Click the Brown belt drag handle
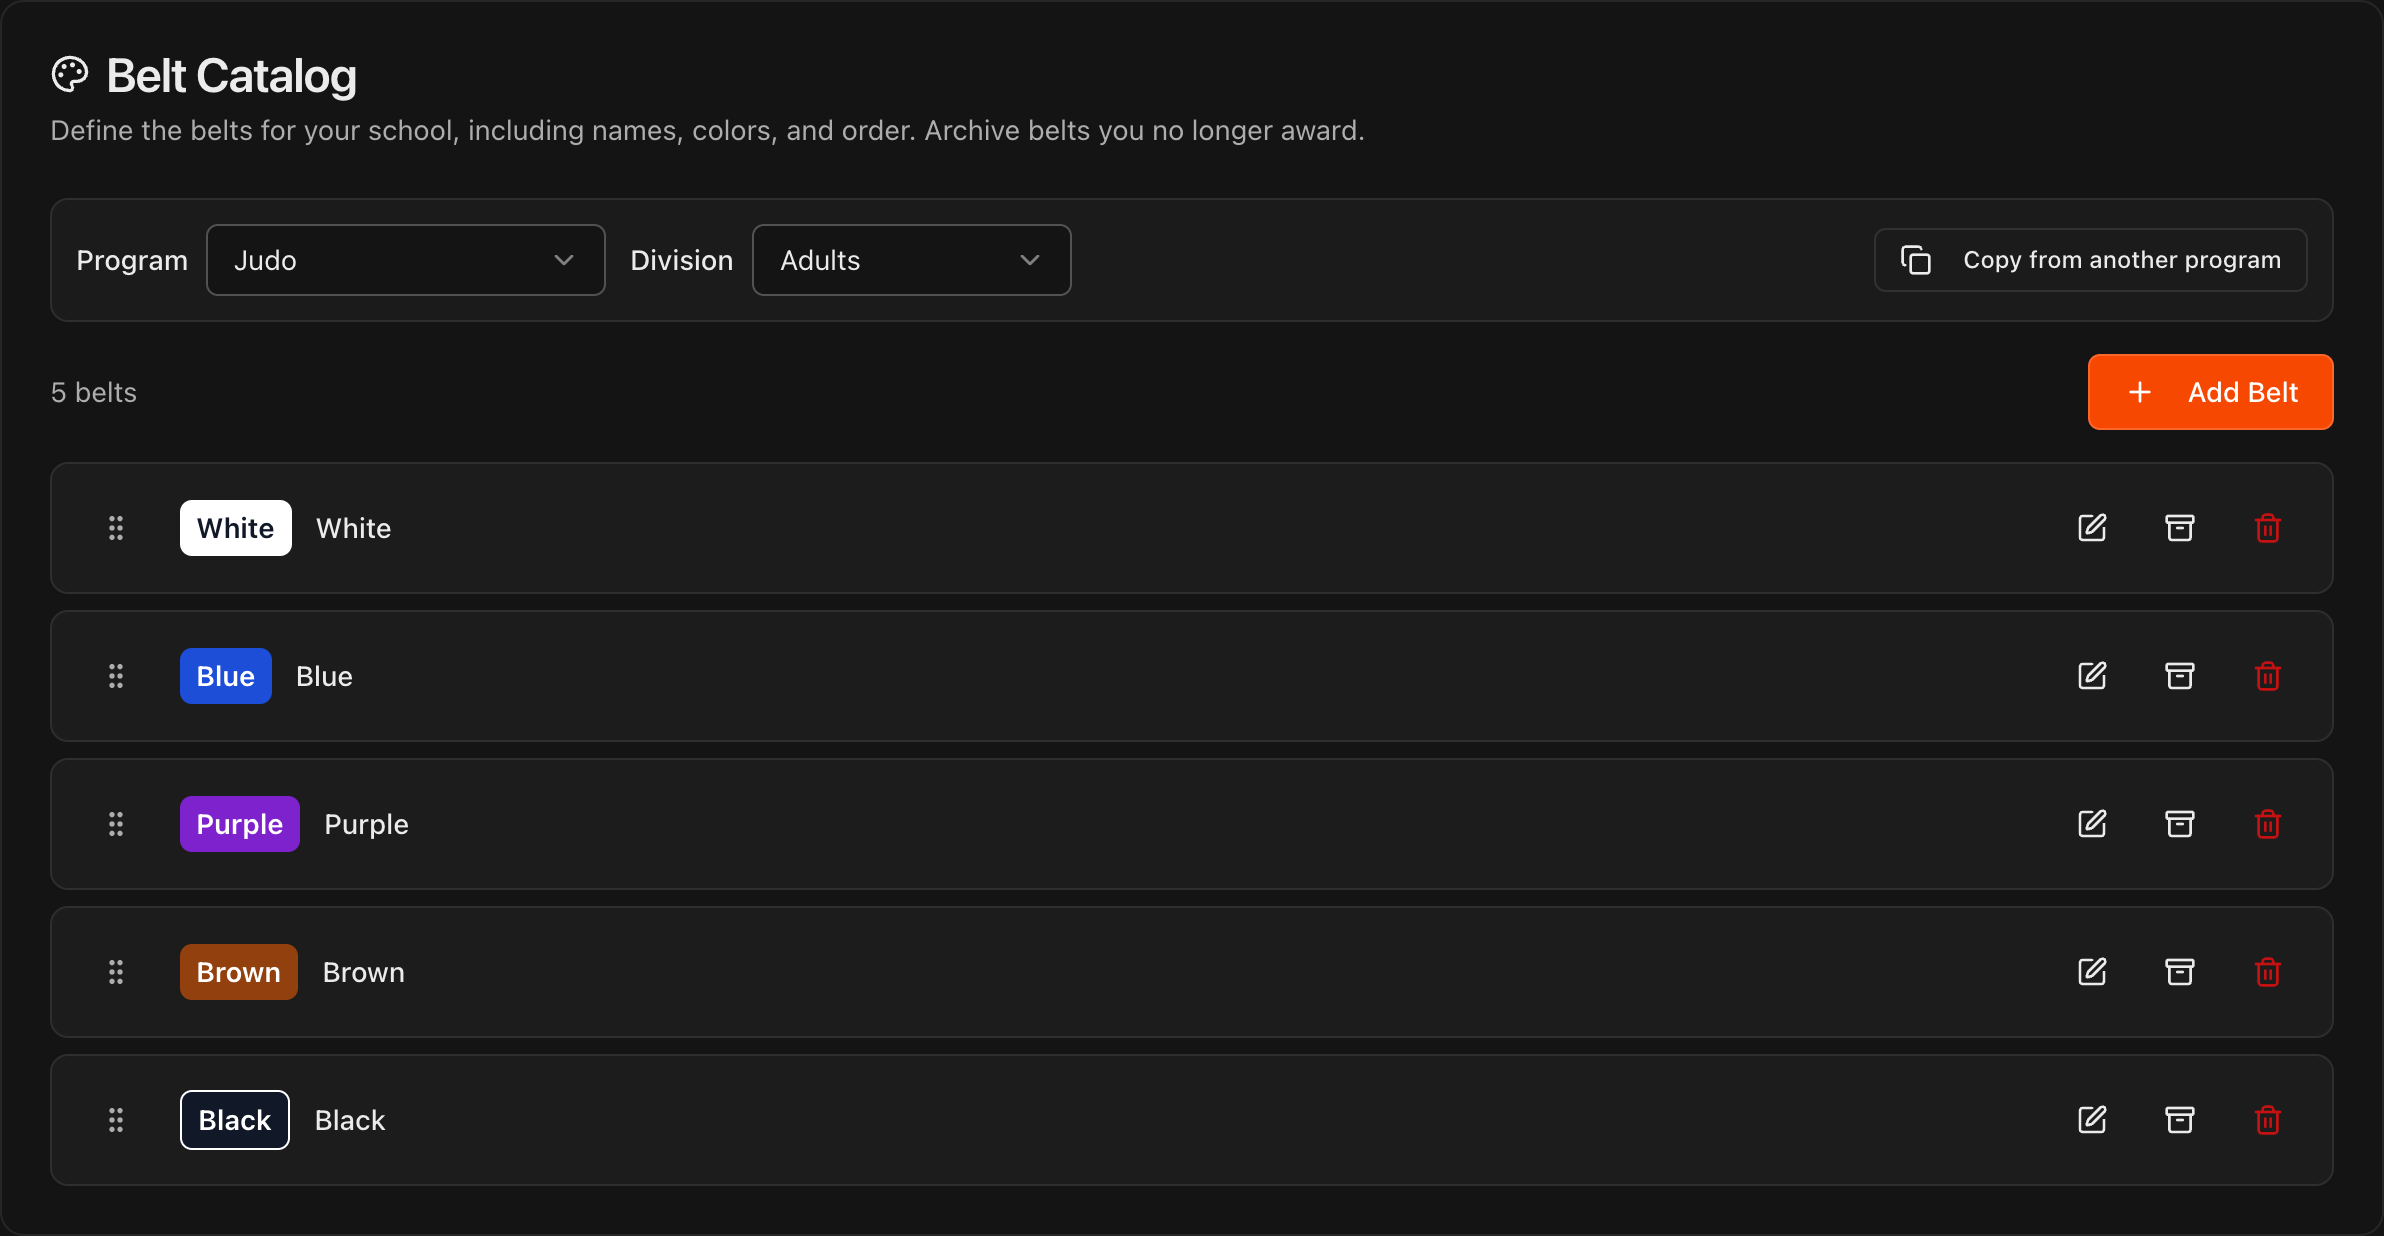Image resolution: width=2384 pixels, height=1236 pixels. [x=116, y=972]
